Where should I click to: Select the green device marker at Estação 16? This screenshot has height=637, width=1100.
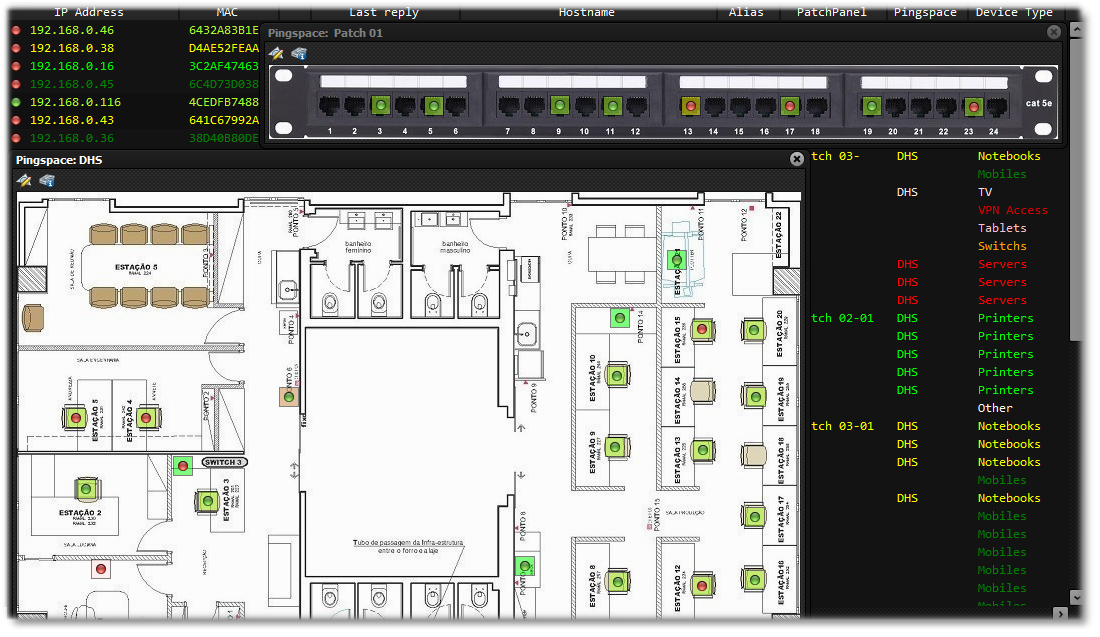pos(754,580)
